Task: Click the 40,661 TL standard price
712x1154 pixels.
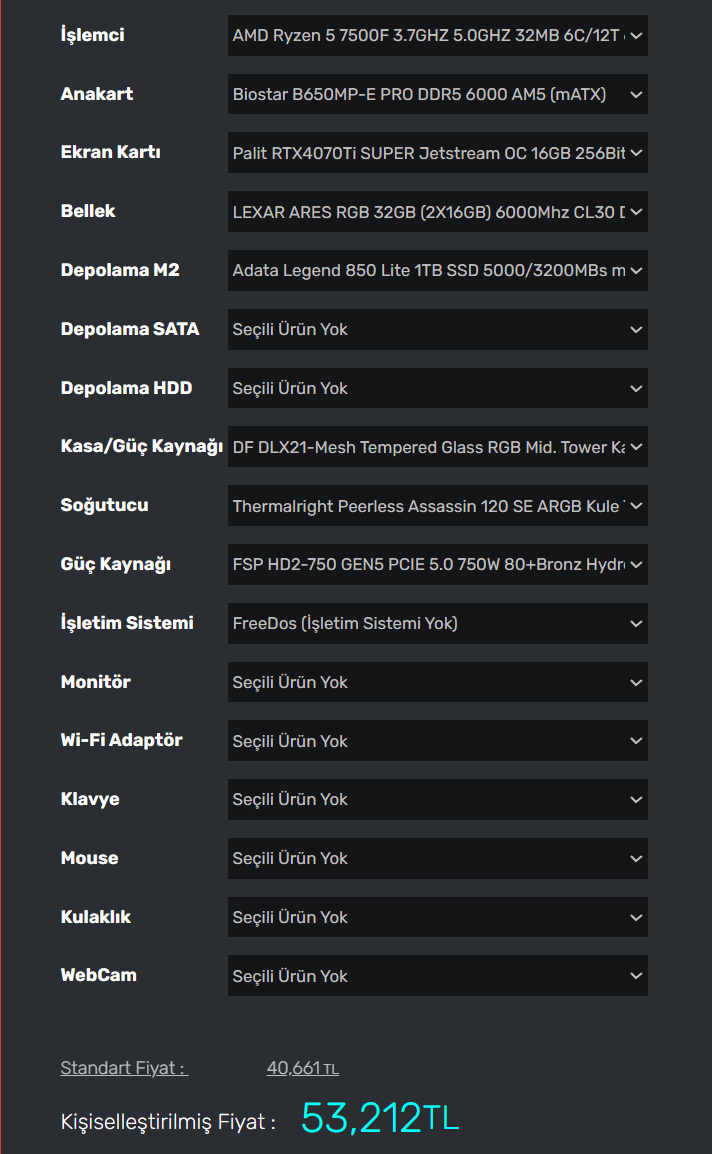Action: (x=302, y=1068)
